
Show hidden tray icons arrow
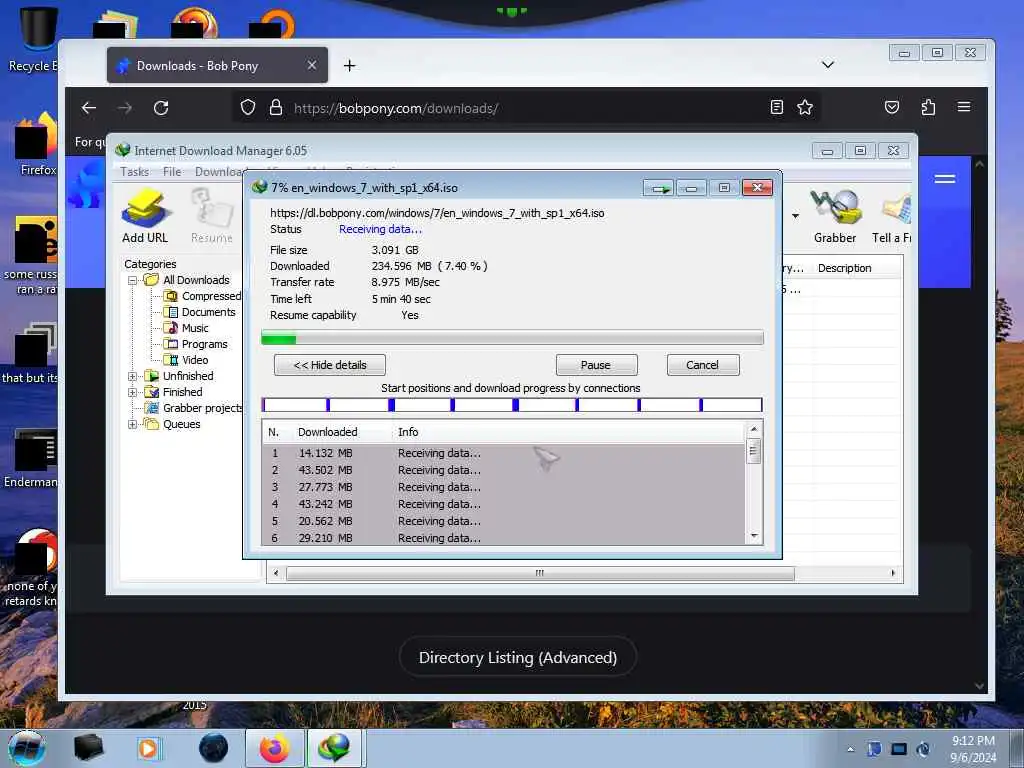[850, 749]
